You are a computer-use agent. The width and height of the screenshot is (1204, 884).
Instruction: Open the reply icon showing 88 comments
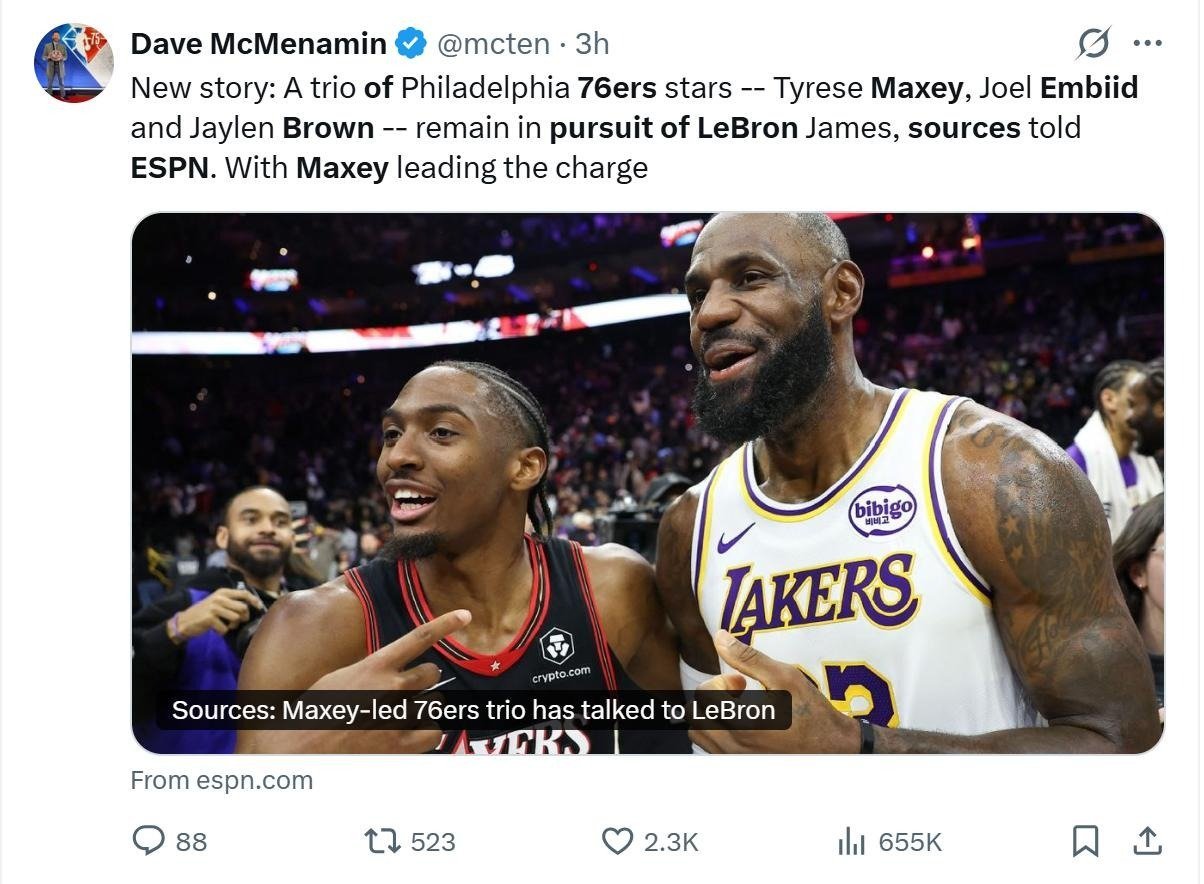click(x=148, y=841)
